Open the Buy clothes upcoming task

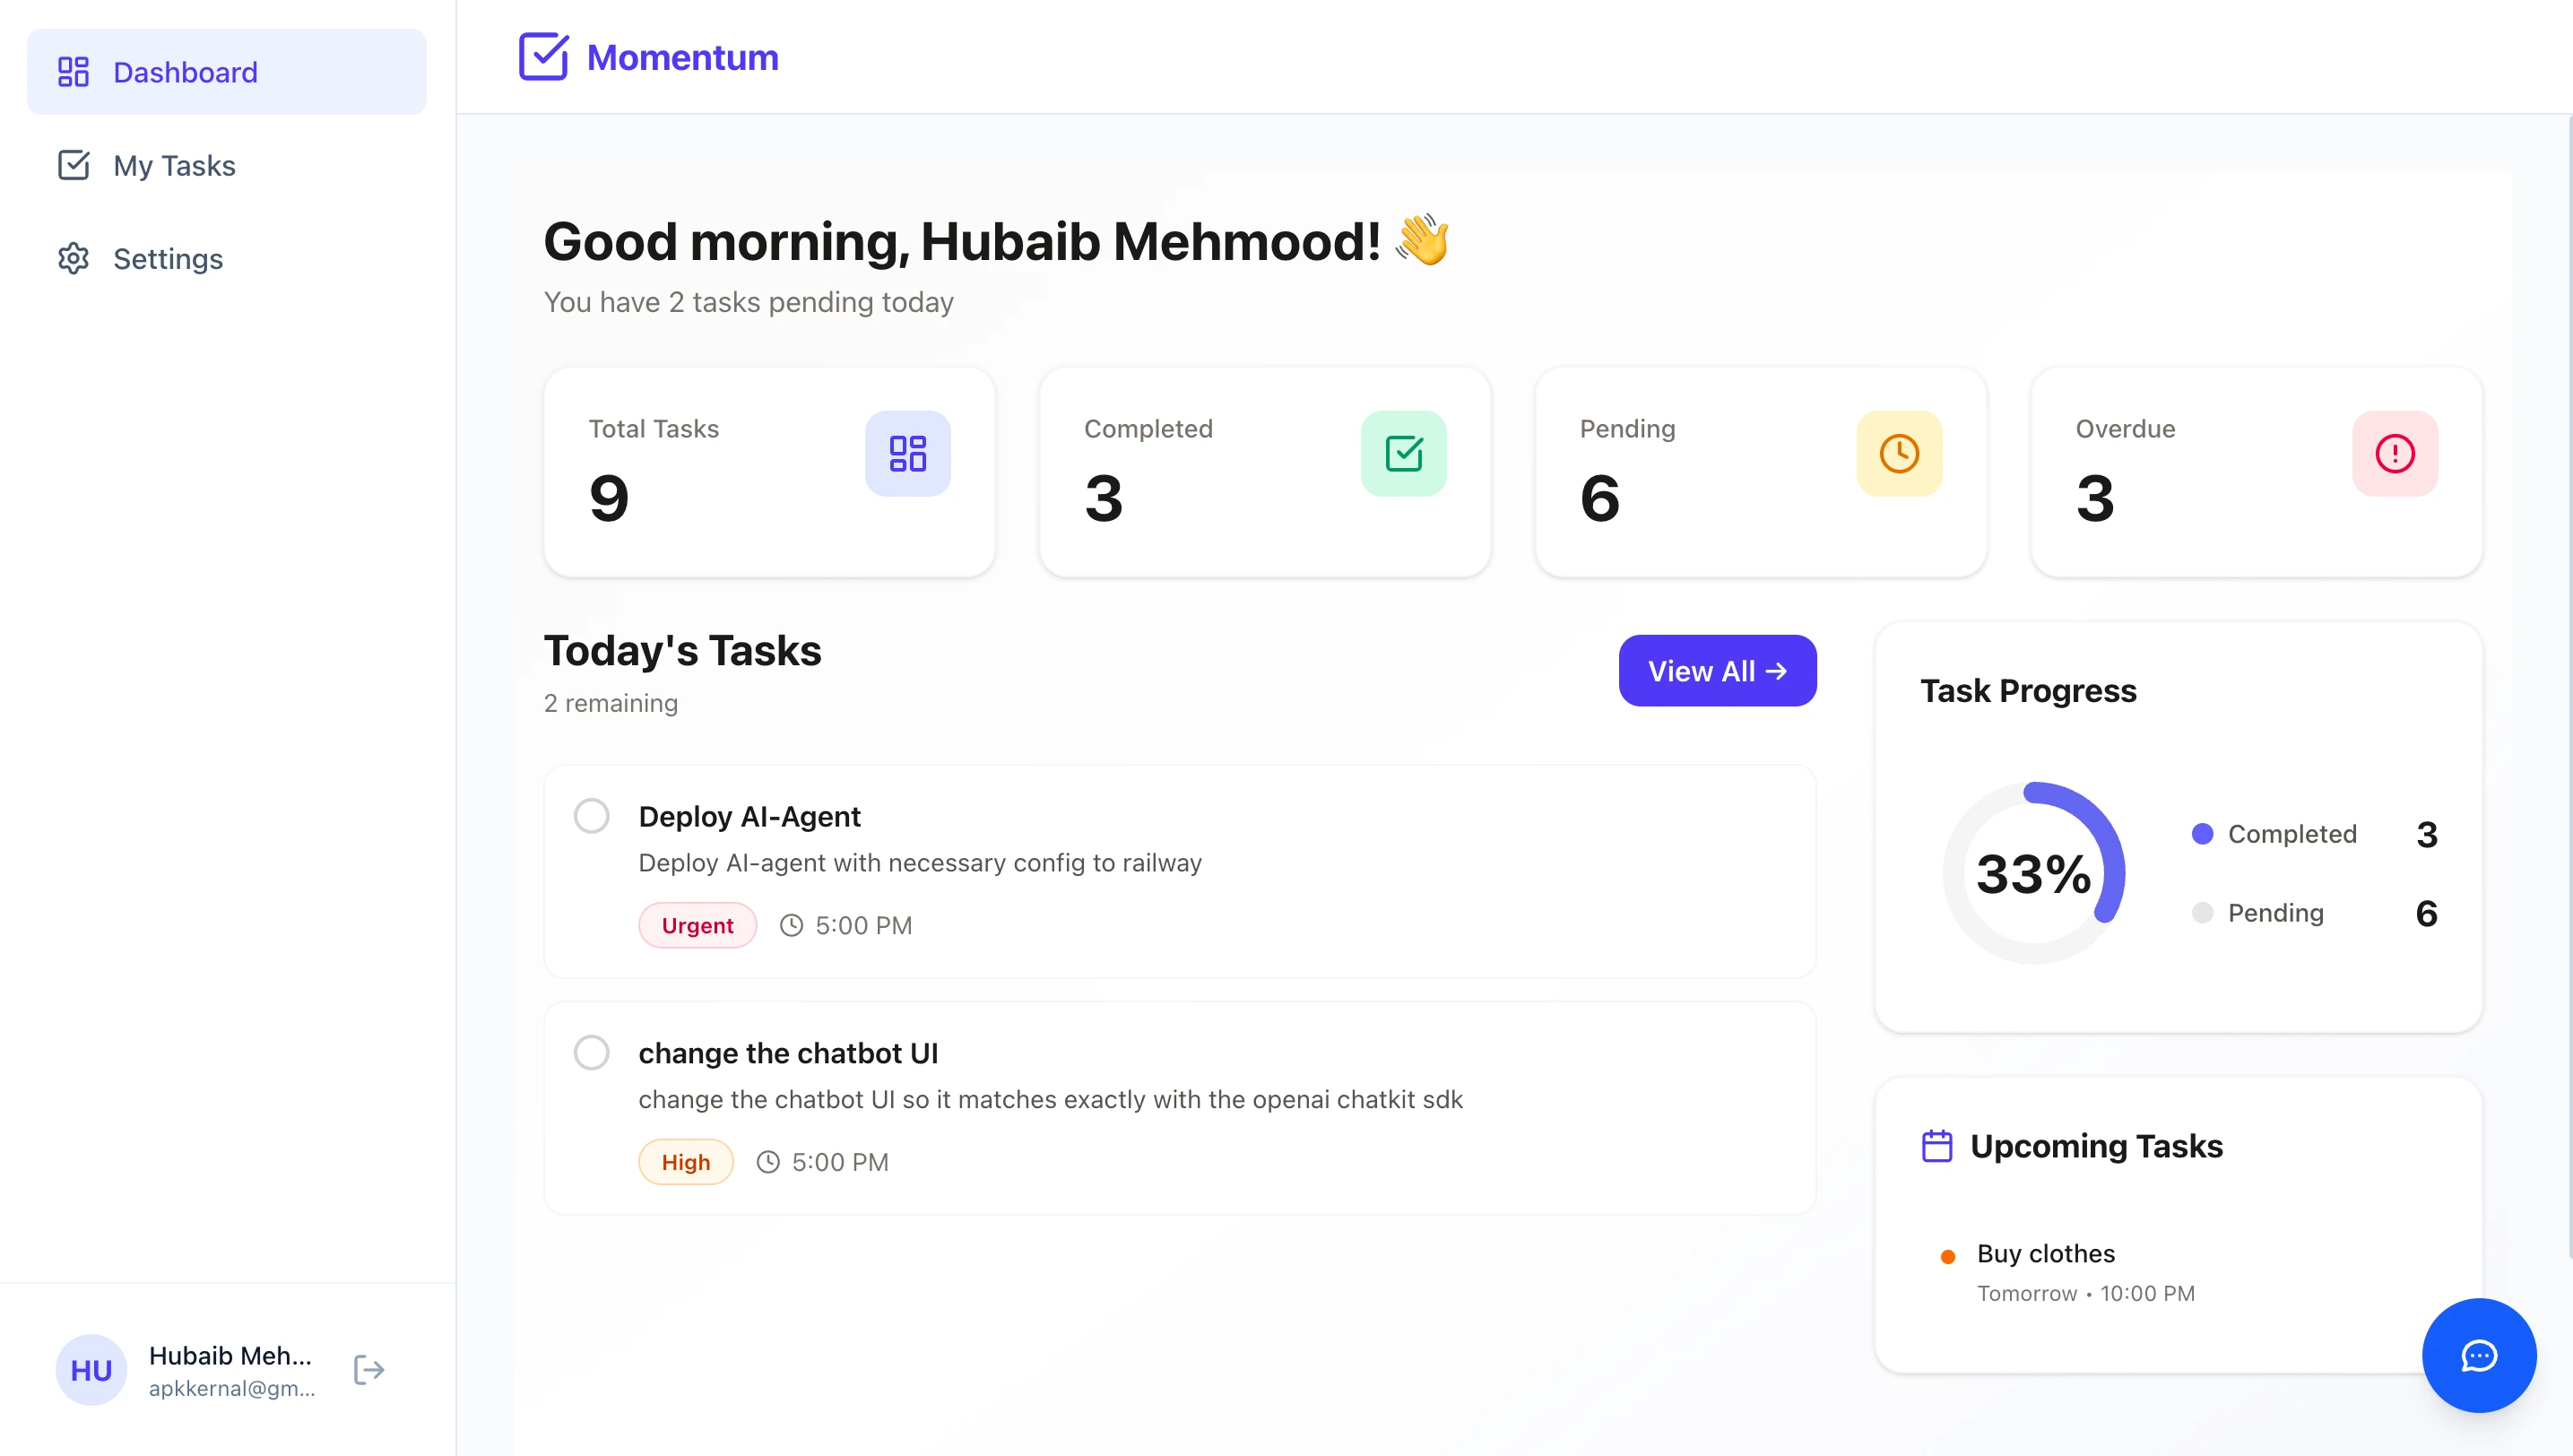click(x=2045, y=1254)
